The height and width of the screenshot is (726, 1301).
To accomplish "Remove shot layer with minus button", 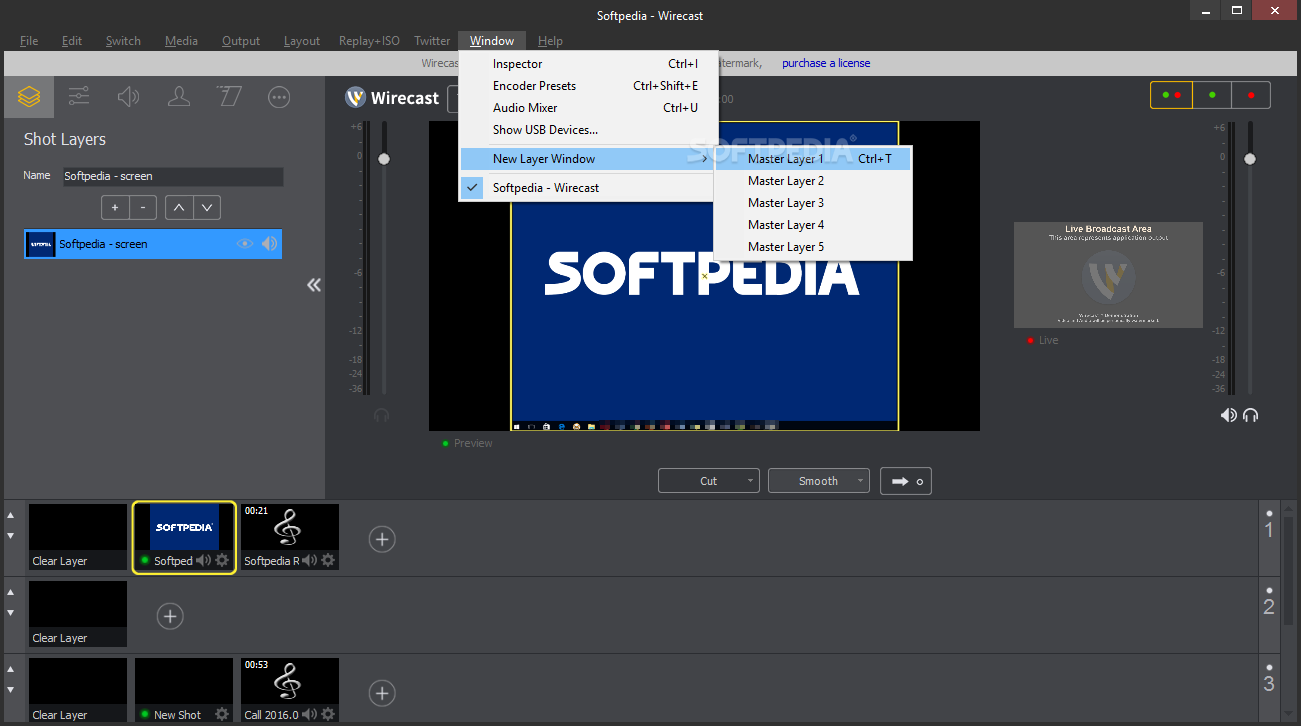I will tap(143, 207).
